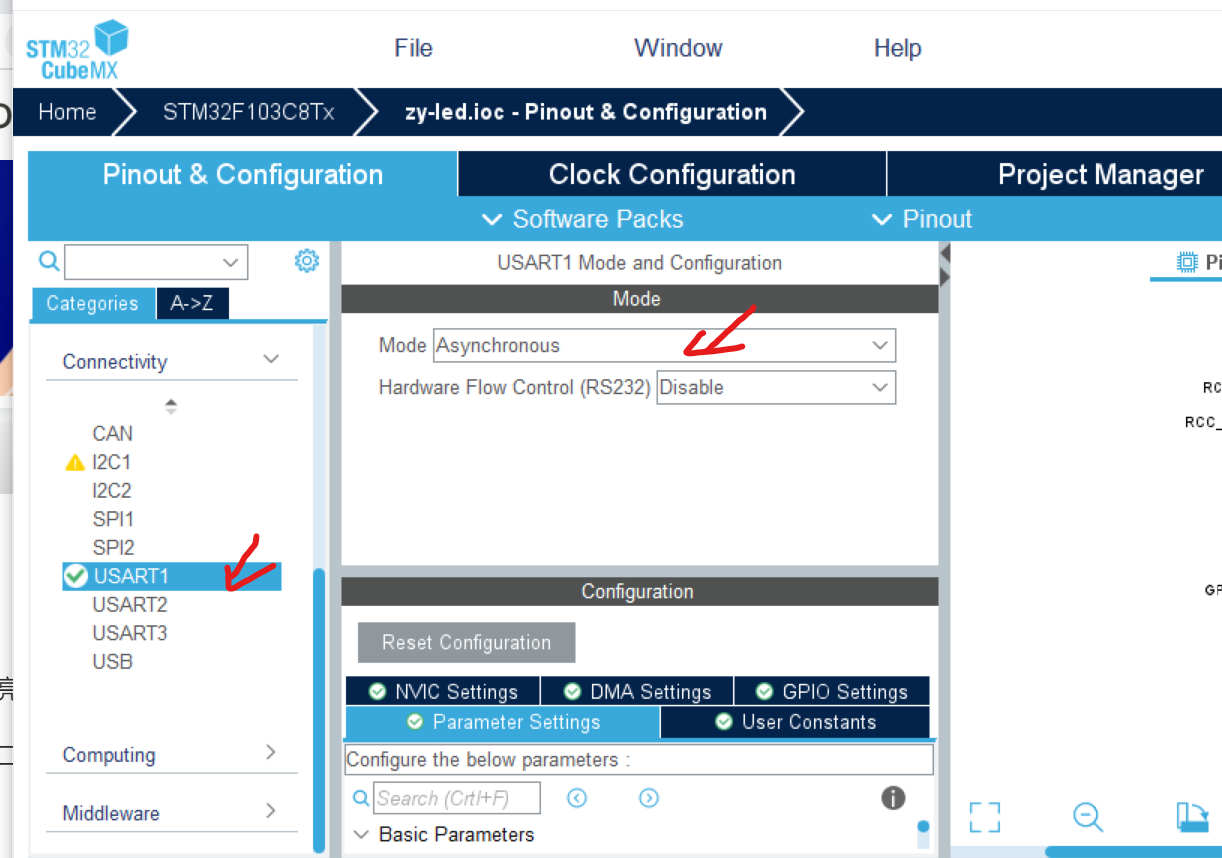Image resolution: width=1222 pixels, height=858 pixels.
Task: Open the peripheral search combo box
Action: [156, 262]
